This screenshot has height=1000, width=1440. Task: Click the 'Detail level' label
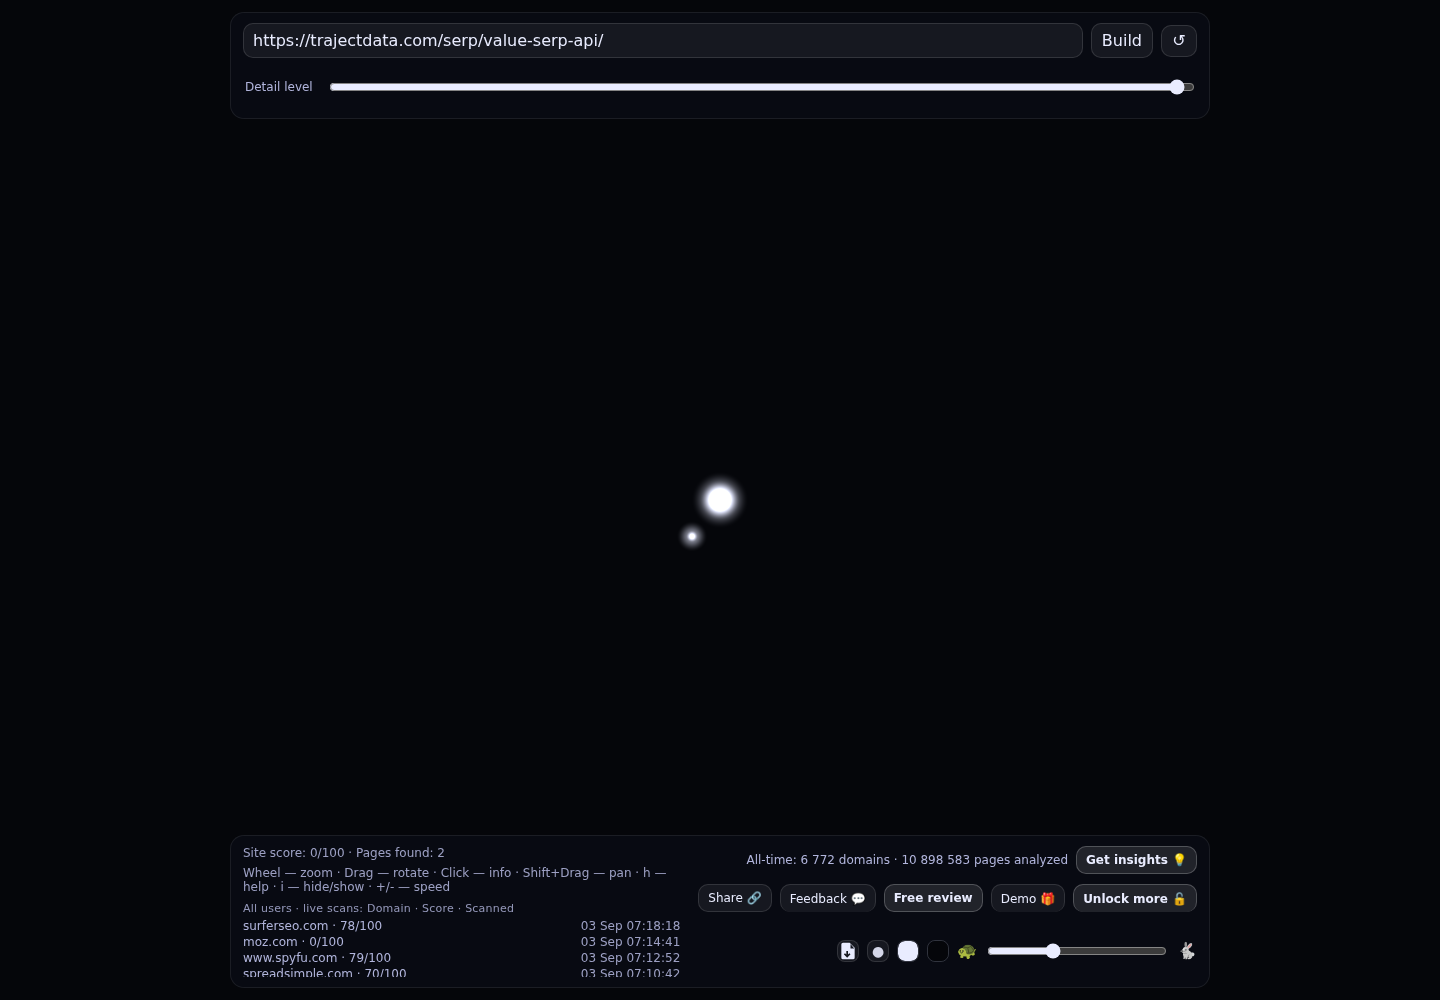coord(279,87)
